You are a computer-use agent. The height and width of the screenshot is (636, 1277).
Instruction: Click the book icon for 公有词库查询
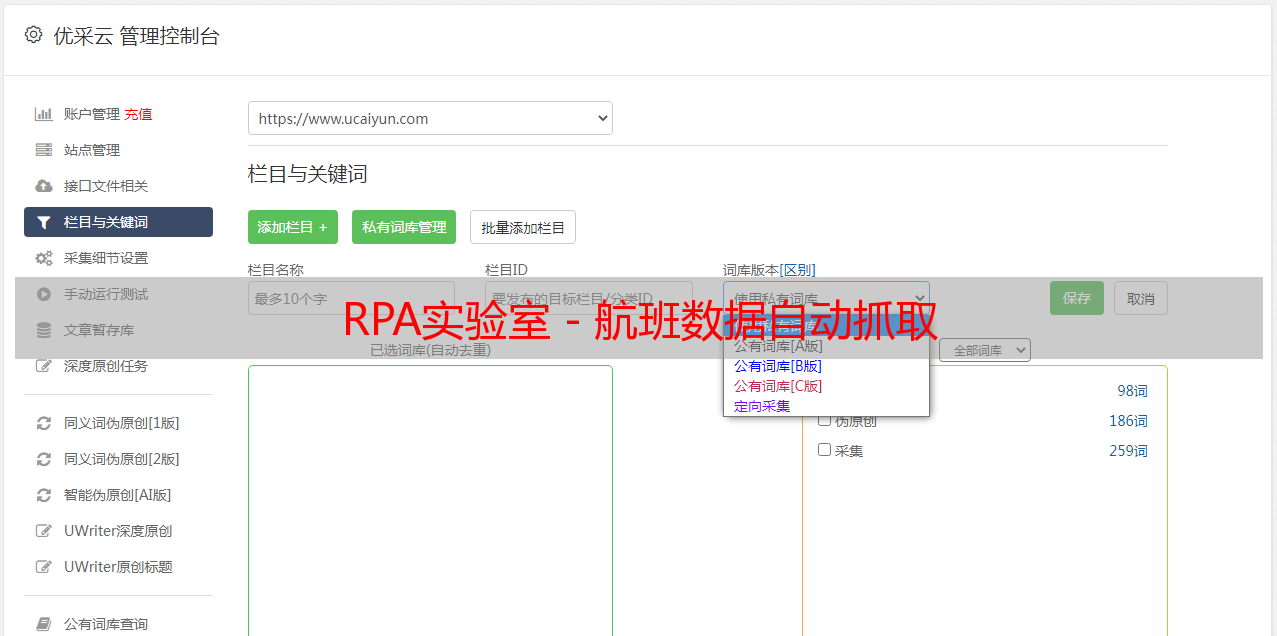click(x=44, y=624)
